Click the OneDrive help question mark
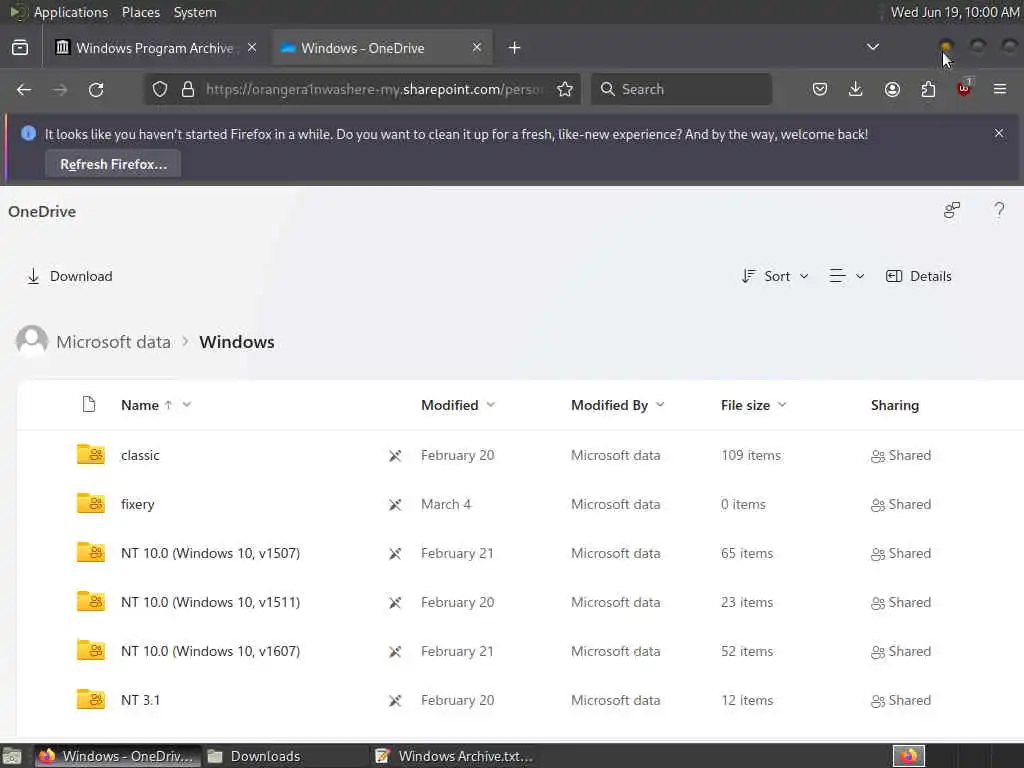This screenshot has height=768, width=1024. tap(999, 210)
